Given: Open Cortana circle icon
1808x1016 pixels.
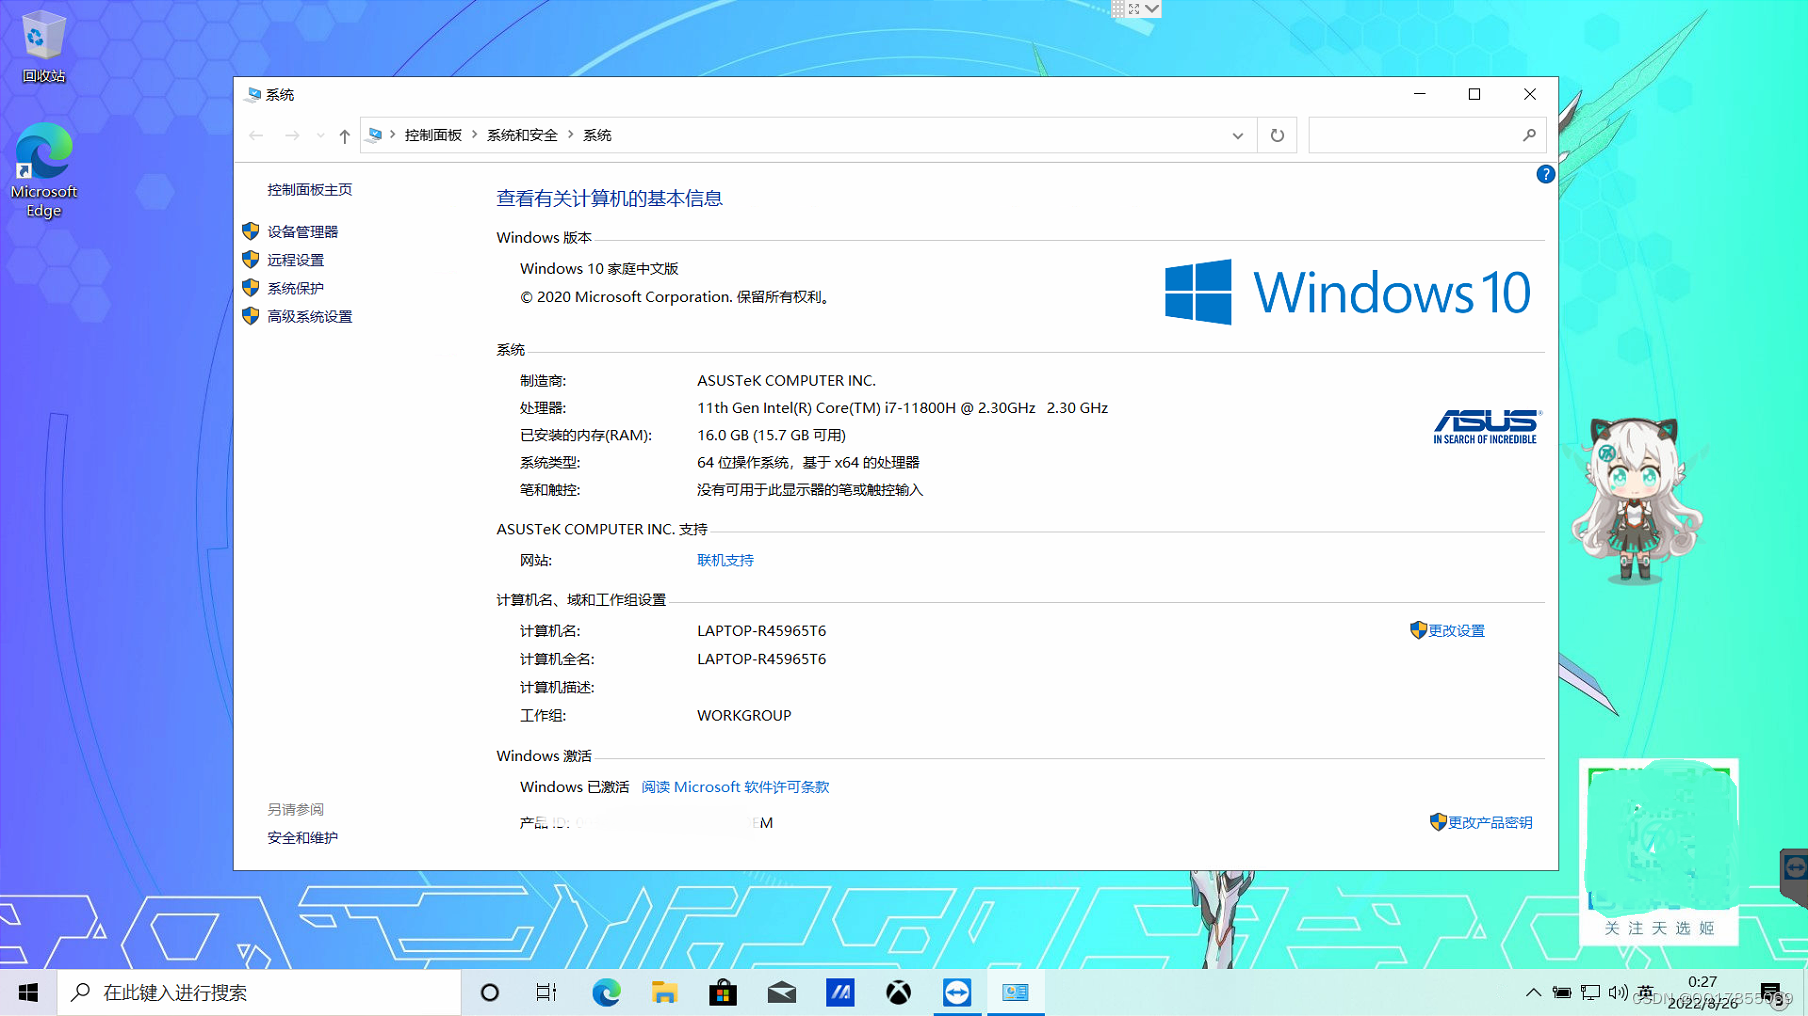Looking at the screenshot, I should [x=489, y=992].
